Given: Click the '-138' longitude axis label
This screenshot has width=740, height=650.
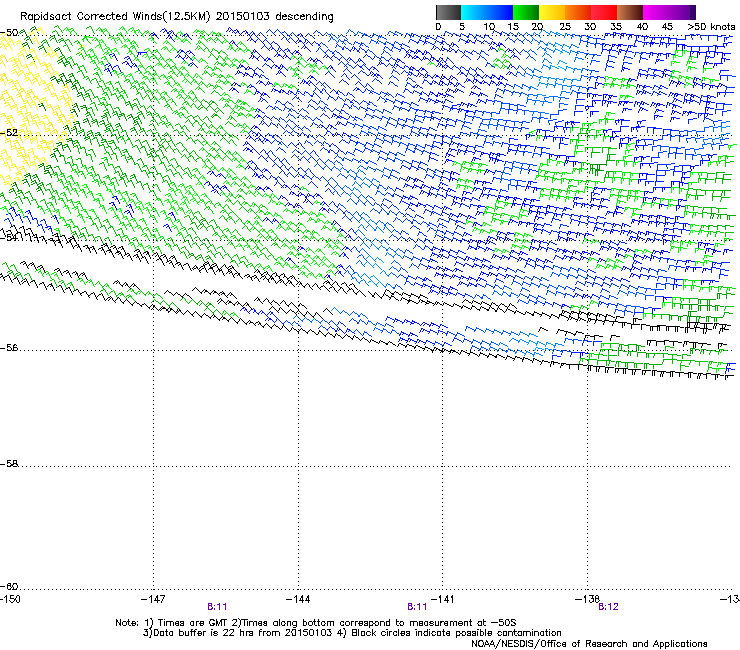Looking at the screenshot, I should click(x=588, y=599).
